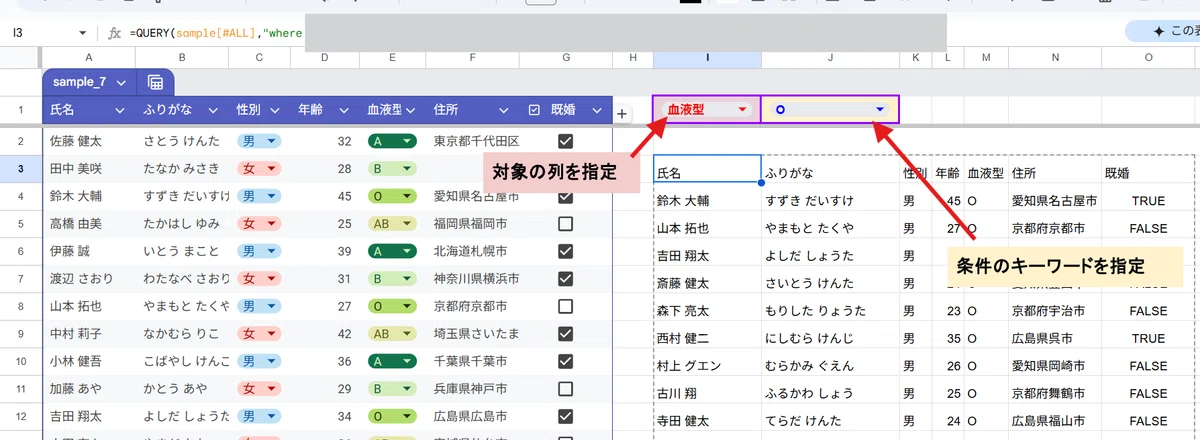
Task: Open table options icon beside sample_7
Action: [x=155, y=82]
